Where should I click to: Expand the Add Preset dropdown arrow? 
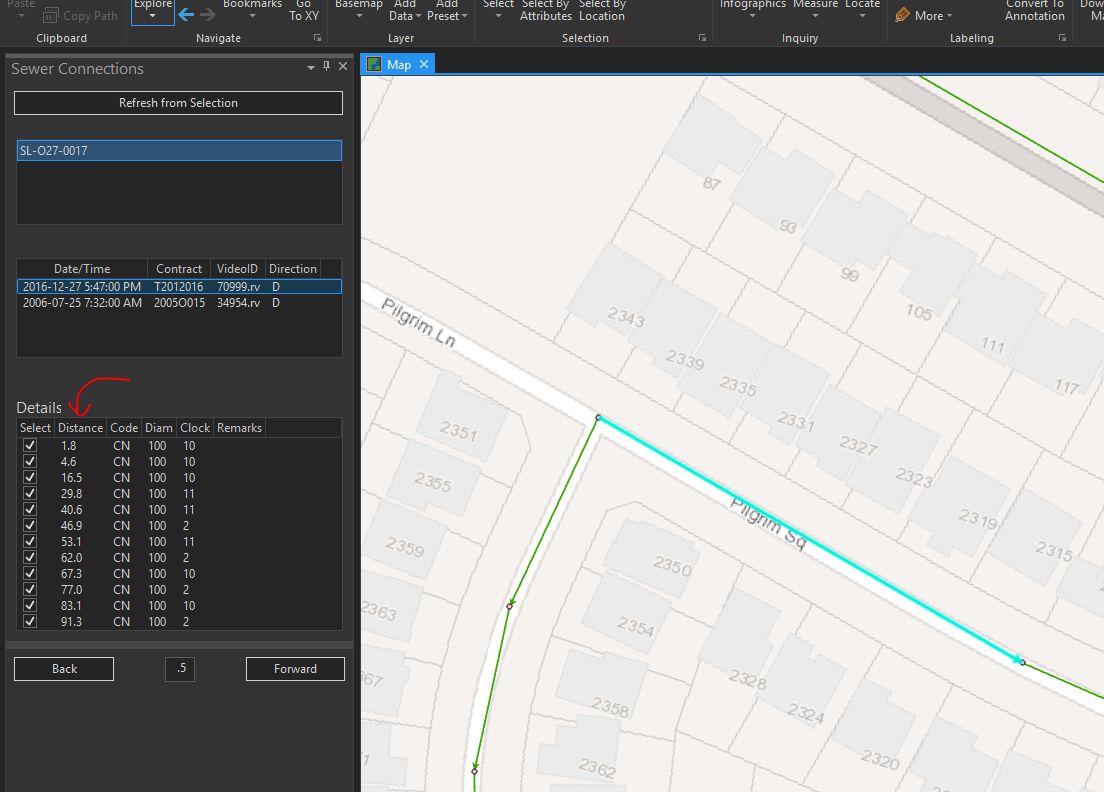[464, 16]
